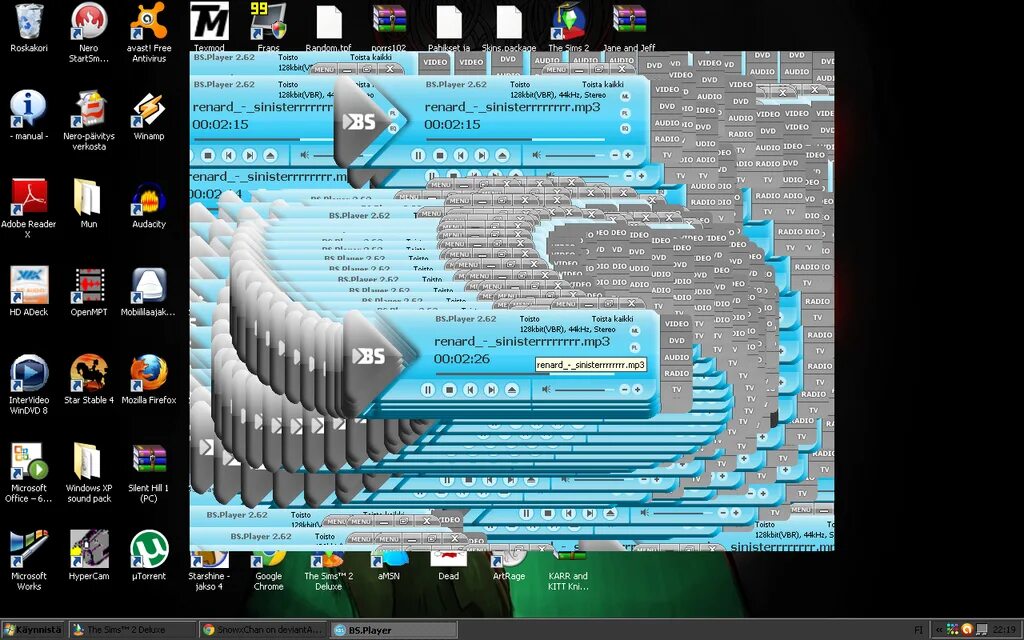
Task: Launch Mozilla Firefox from desktop
Action: [149, 379]
